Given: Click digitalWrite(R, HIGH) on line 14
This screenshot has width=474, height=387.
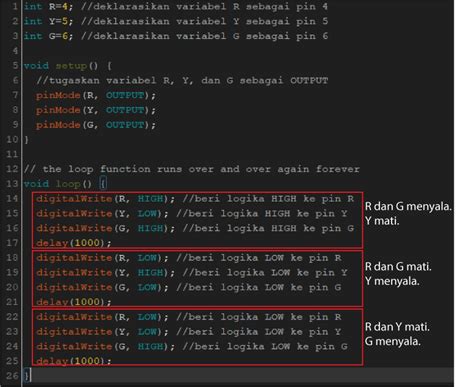Looking at the screenshot, I should coord(105,199).
